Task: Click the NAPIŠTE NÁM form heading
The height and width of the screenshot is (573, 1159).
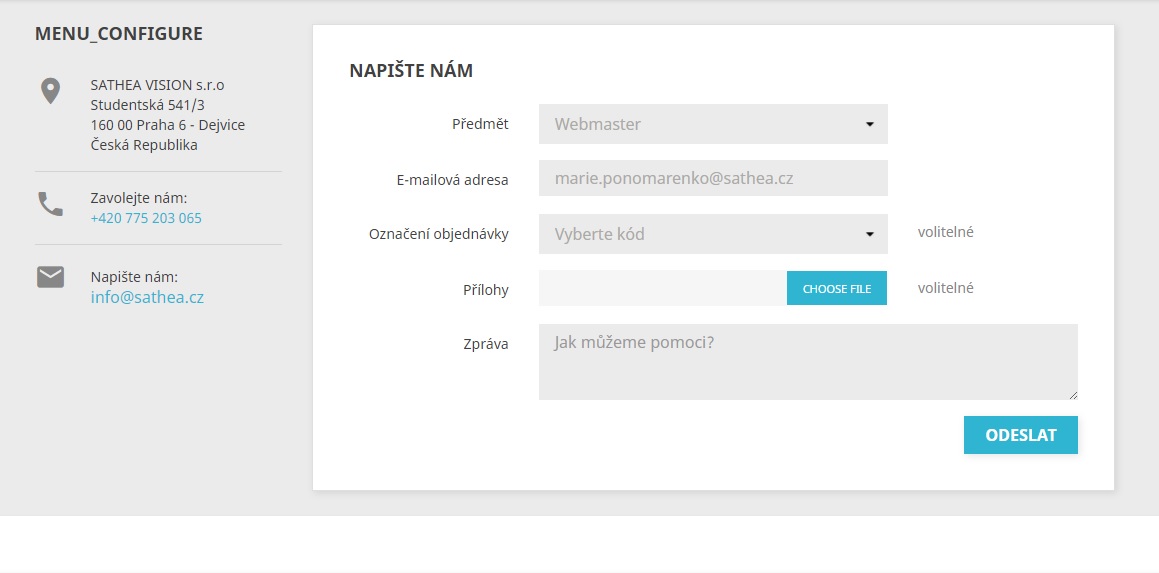Action: 411,71
